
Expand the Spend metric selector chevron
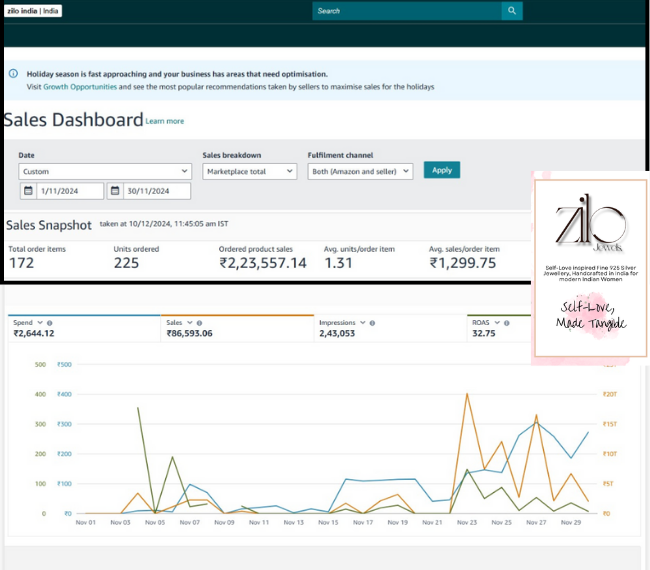(x=39, y=323)
